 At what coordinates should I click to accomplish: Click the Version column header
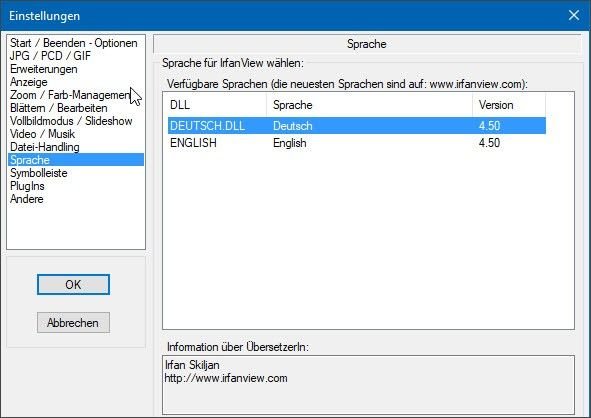[509, 105]
